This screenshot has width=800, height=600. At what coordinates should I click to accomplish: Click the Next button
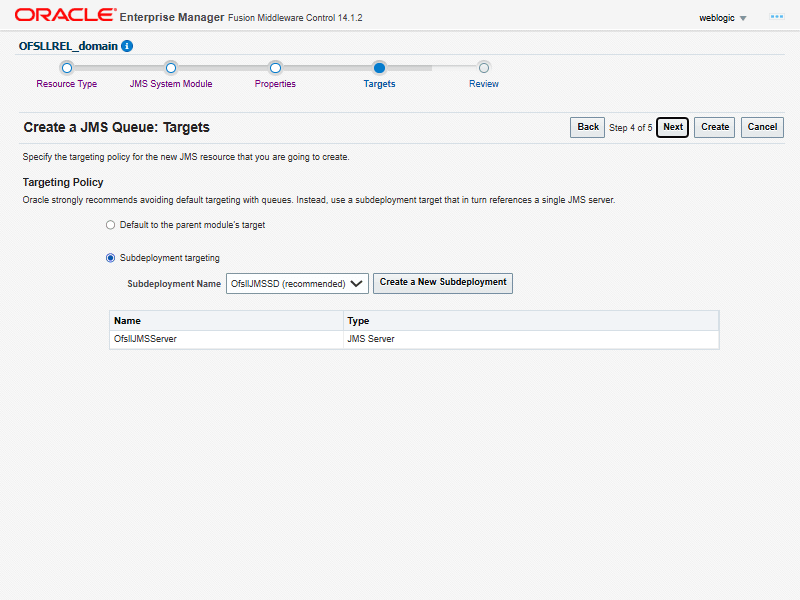(672, 127)
